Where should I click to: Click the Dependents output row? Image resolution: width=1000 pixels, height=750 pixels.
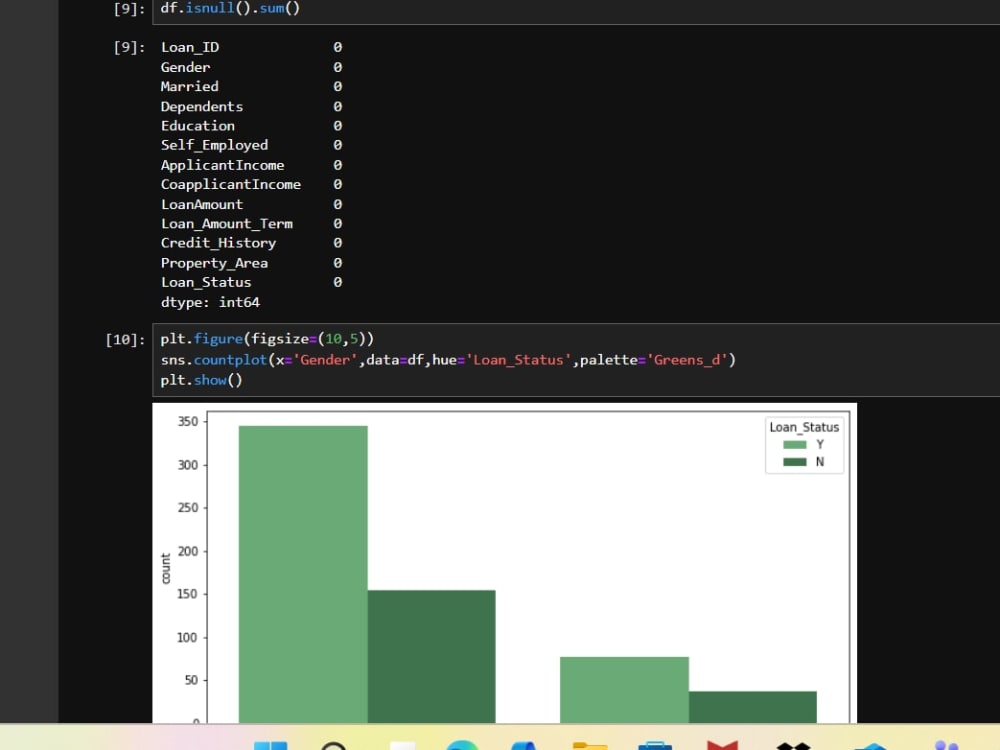251,107
